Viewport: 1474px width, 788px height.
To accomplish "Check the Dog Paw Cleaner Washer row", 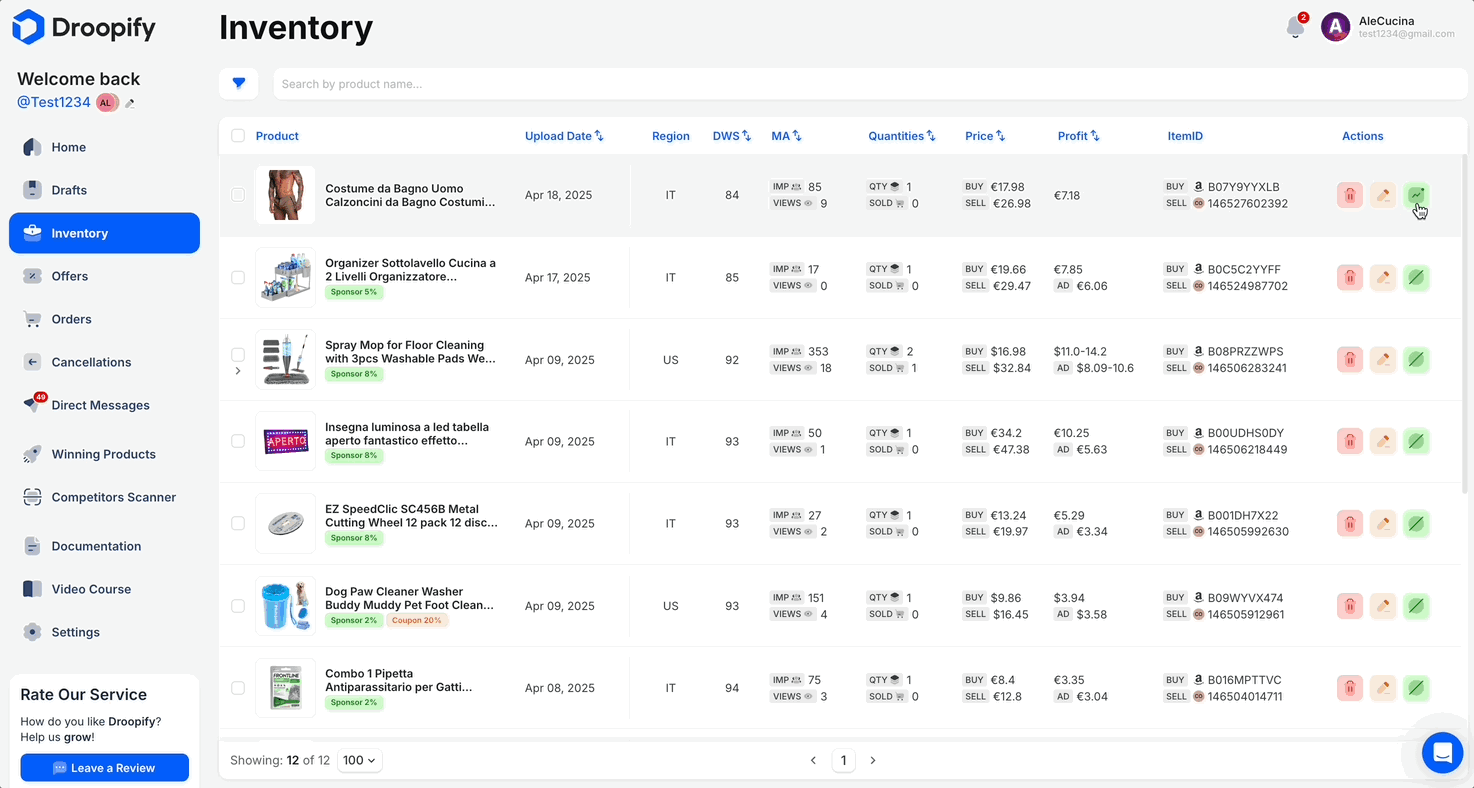I will (238, 606).
